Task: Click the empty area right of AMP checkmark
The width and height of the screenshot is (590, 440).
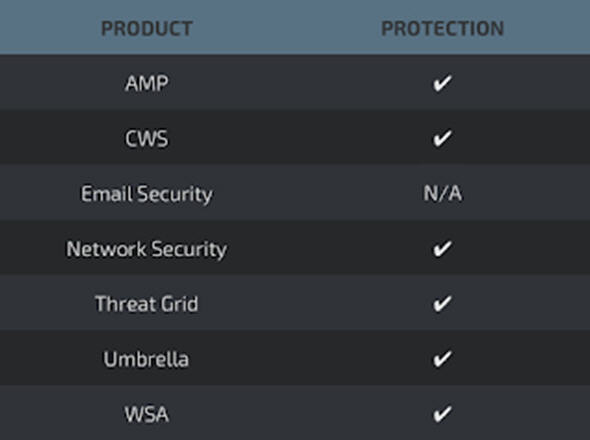Action: [x=521, y=83]
